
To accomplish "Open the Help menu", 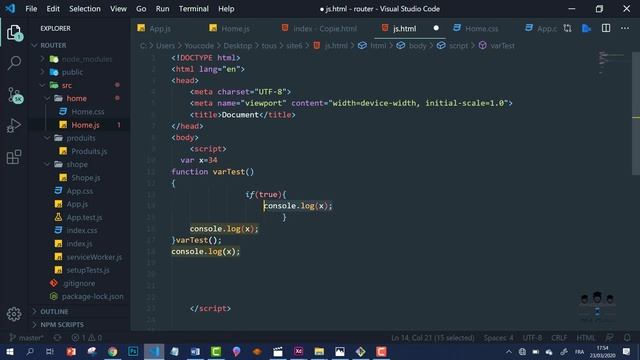I will click(x=226, y=9).
